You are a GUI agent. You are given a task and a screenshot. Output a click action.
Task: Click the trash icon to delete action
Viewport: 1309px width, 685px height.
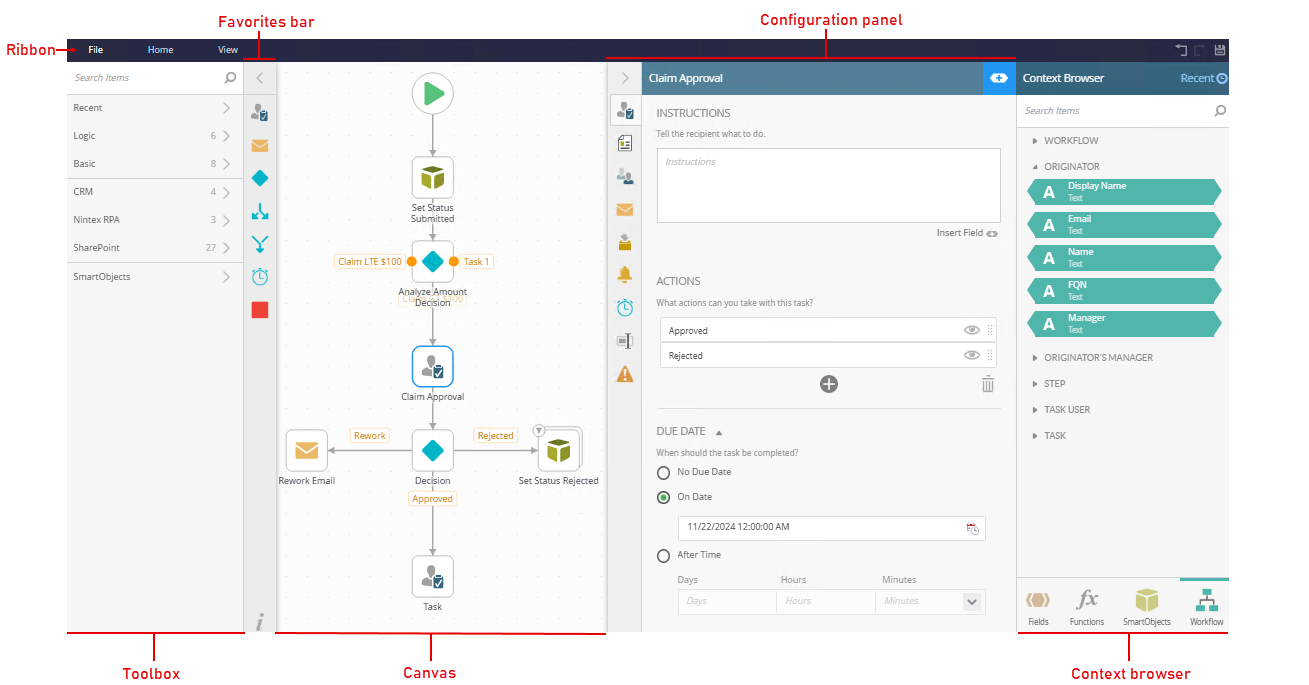(x=987, y=384)
